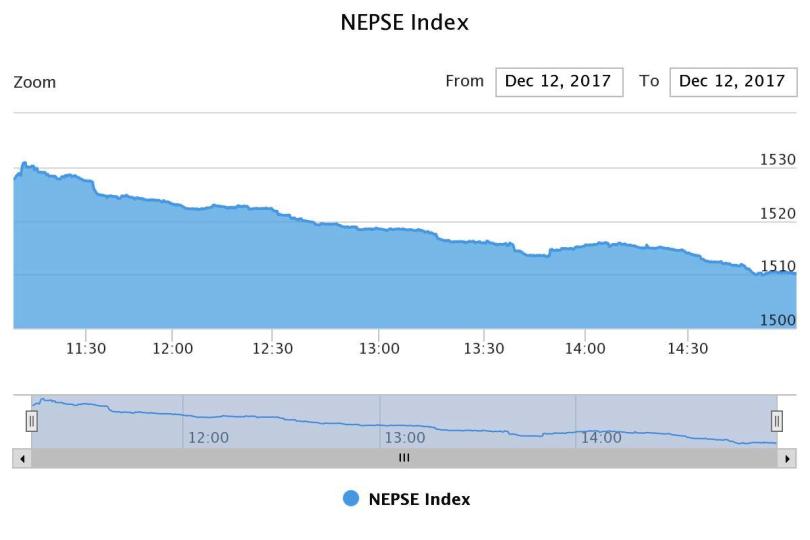Click the 14:30 main x-axis label

tap(687, 348)
